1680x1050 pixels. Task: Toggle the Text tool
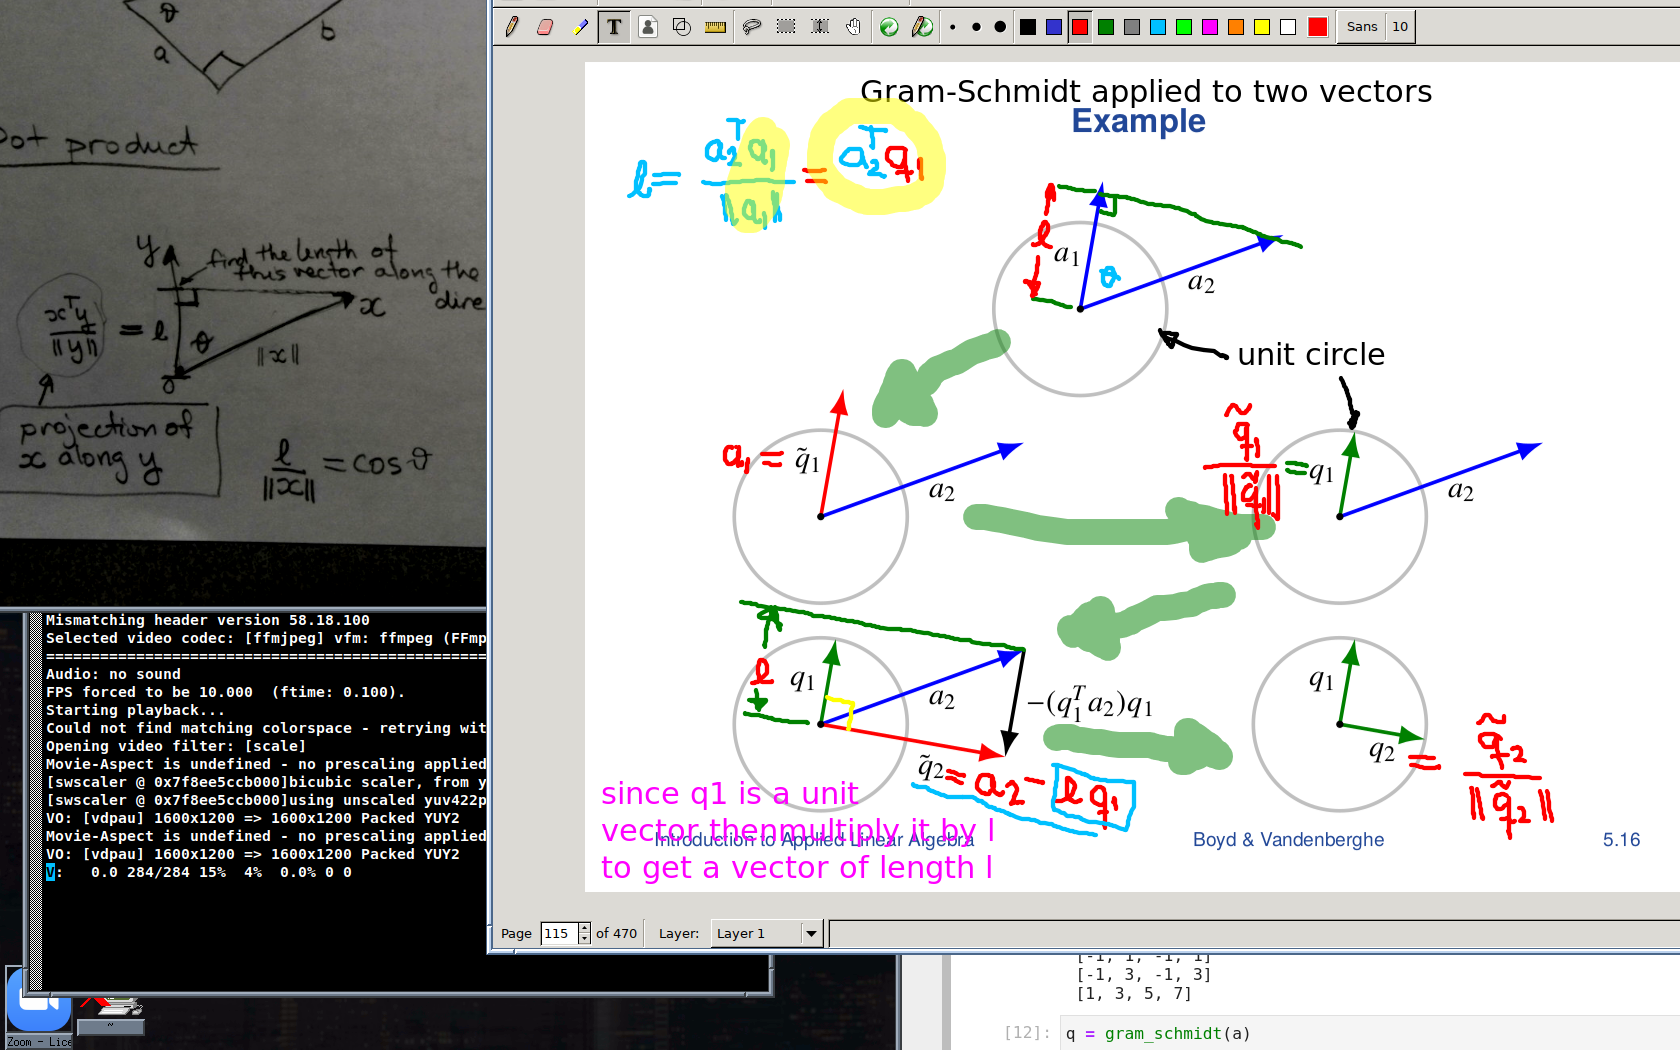tap(614, 27)
